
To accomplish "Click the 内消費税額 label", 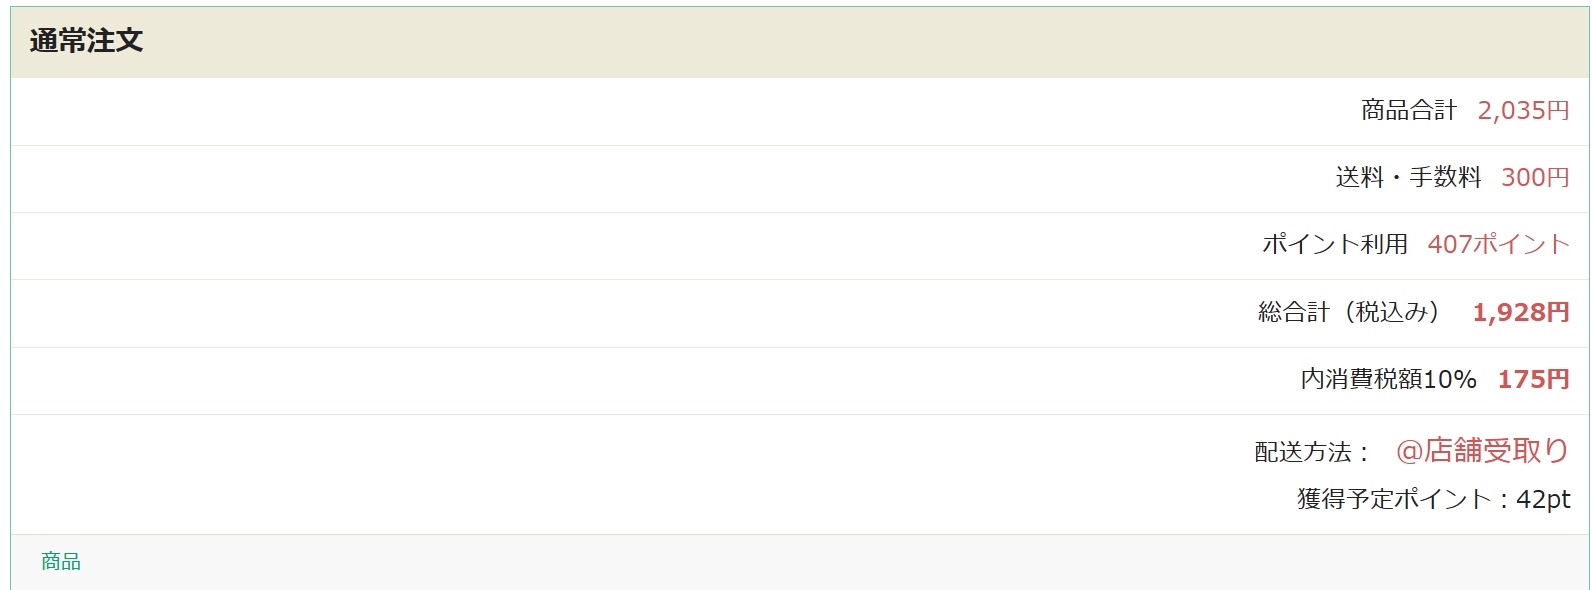I will pos(1361,379).
